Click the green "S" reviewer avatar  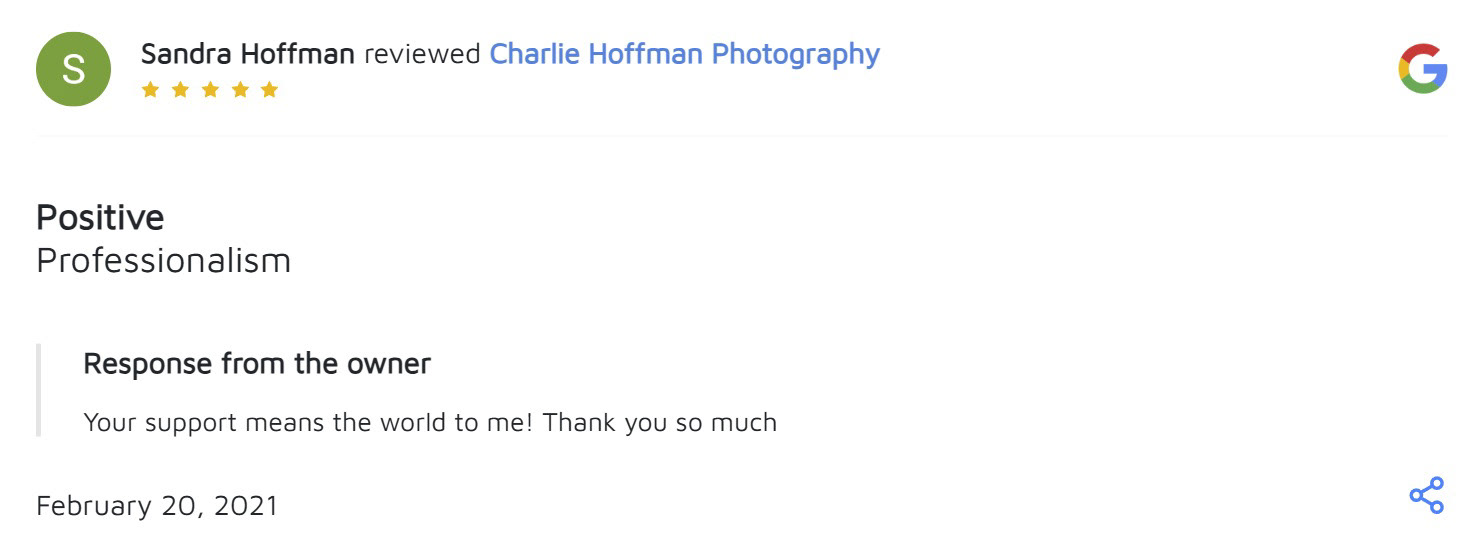coord(72,69)
